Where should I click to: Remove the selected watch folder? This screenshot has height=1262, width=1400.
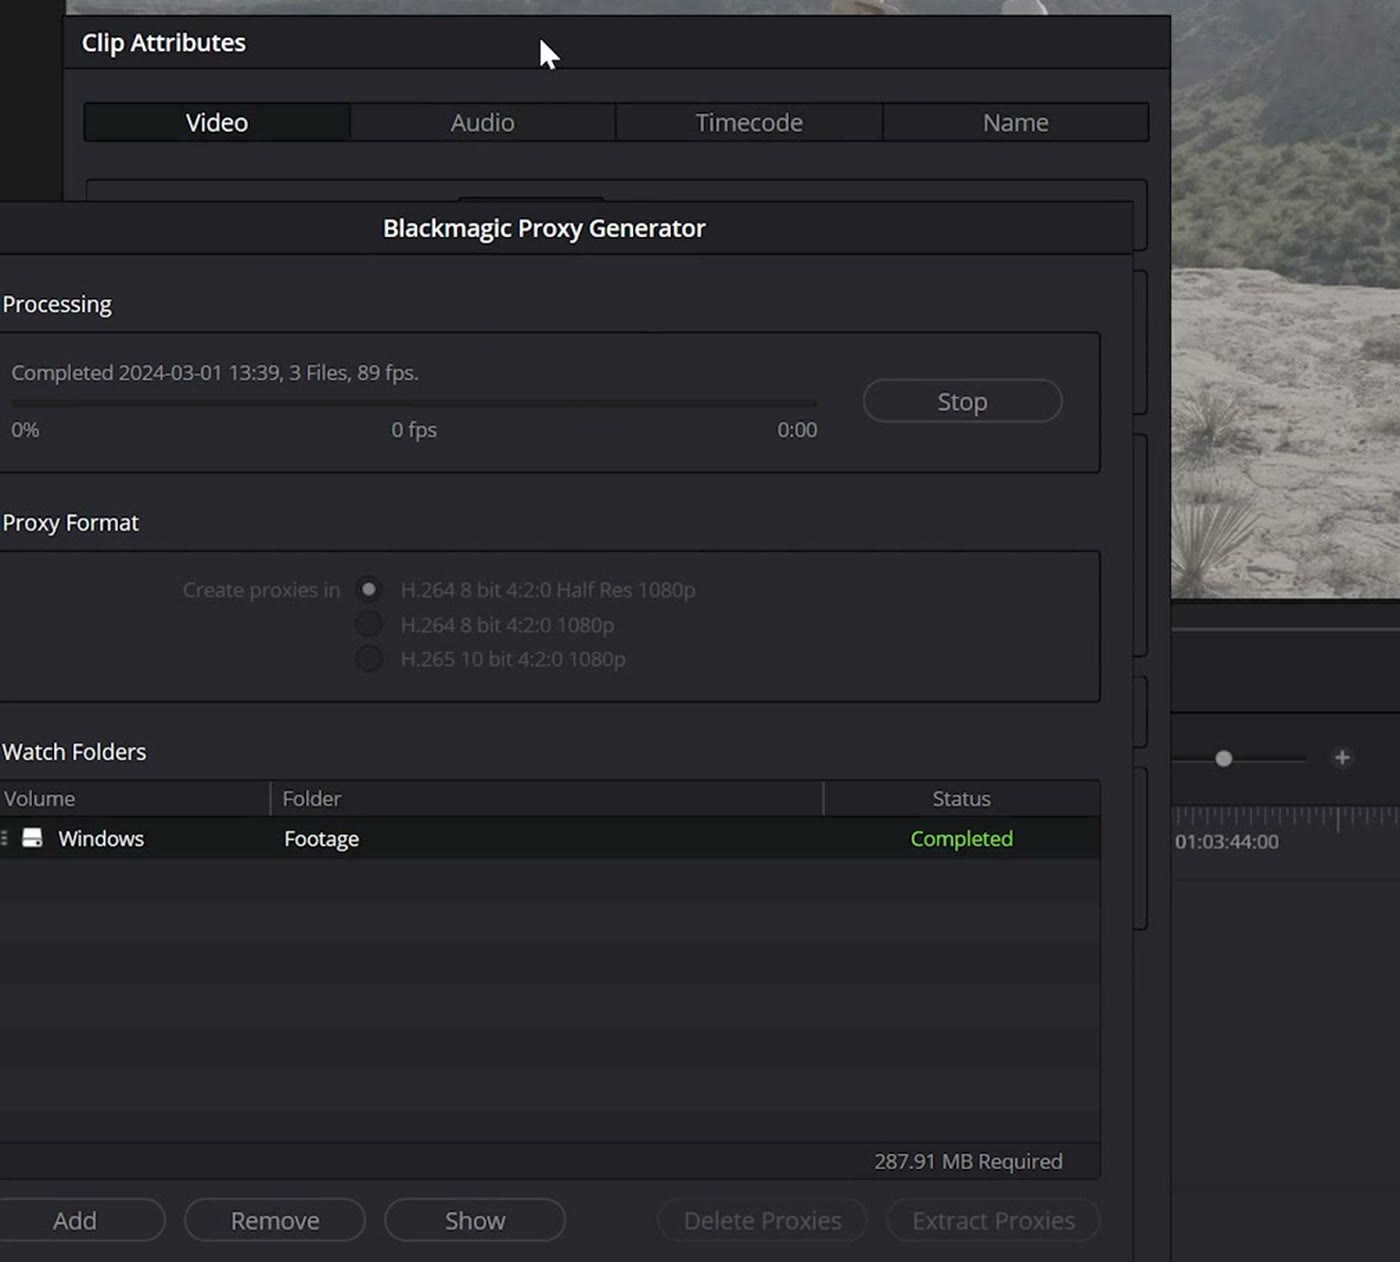(275, 1220)
